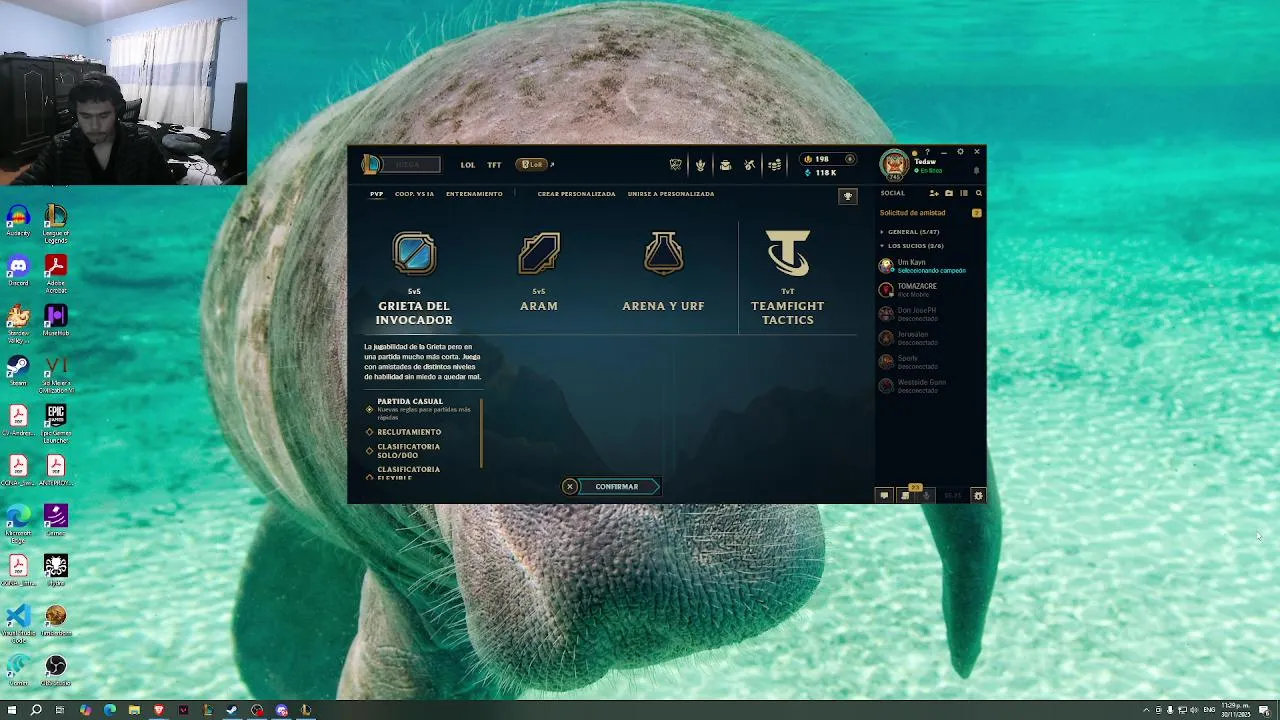Open client settings gear at top
The image size is (1280, 720).
(960, 152)
